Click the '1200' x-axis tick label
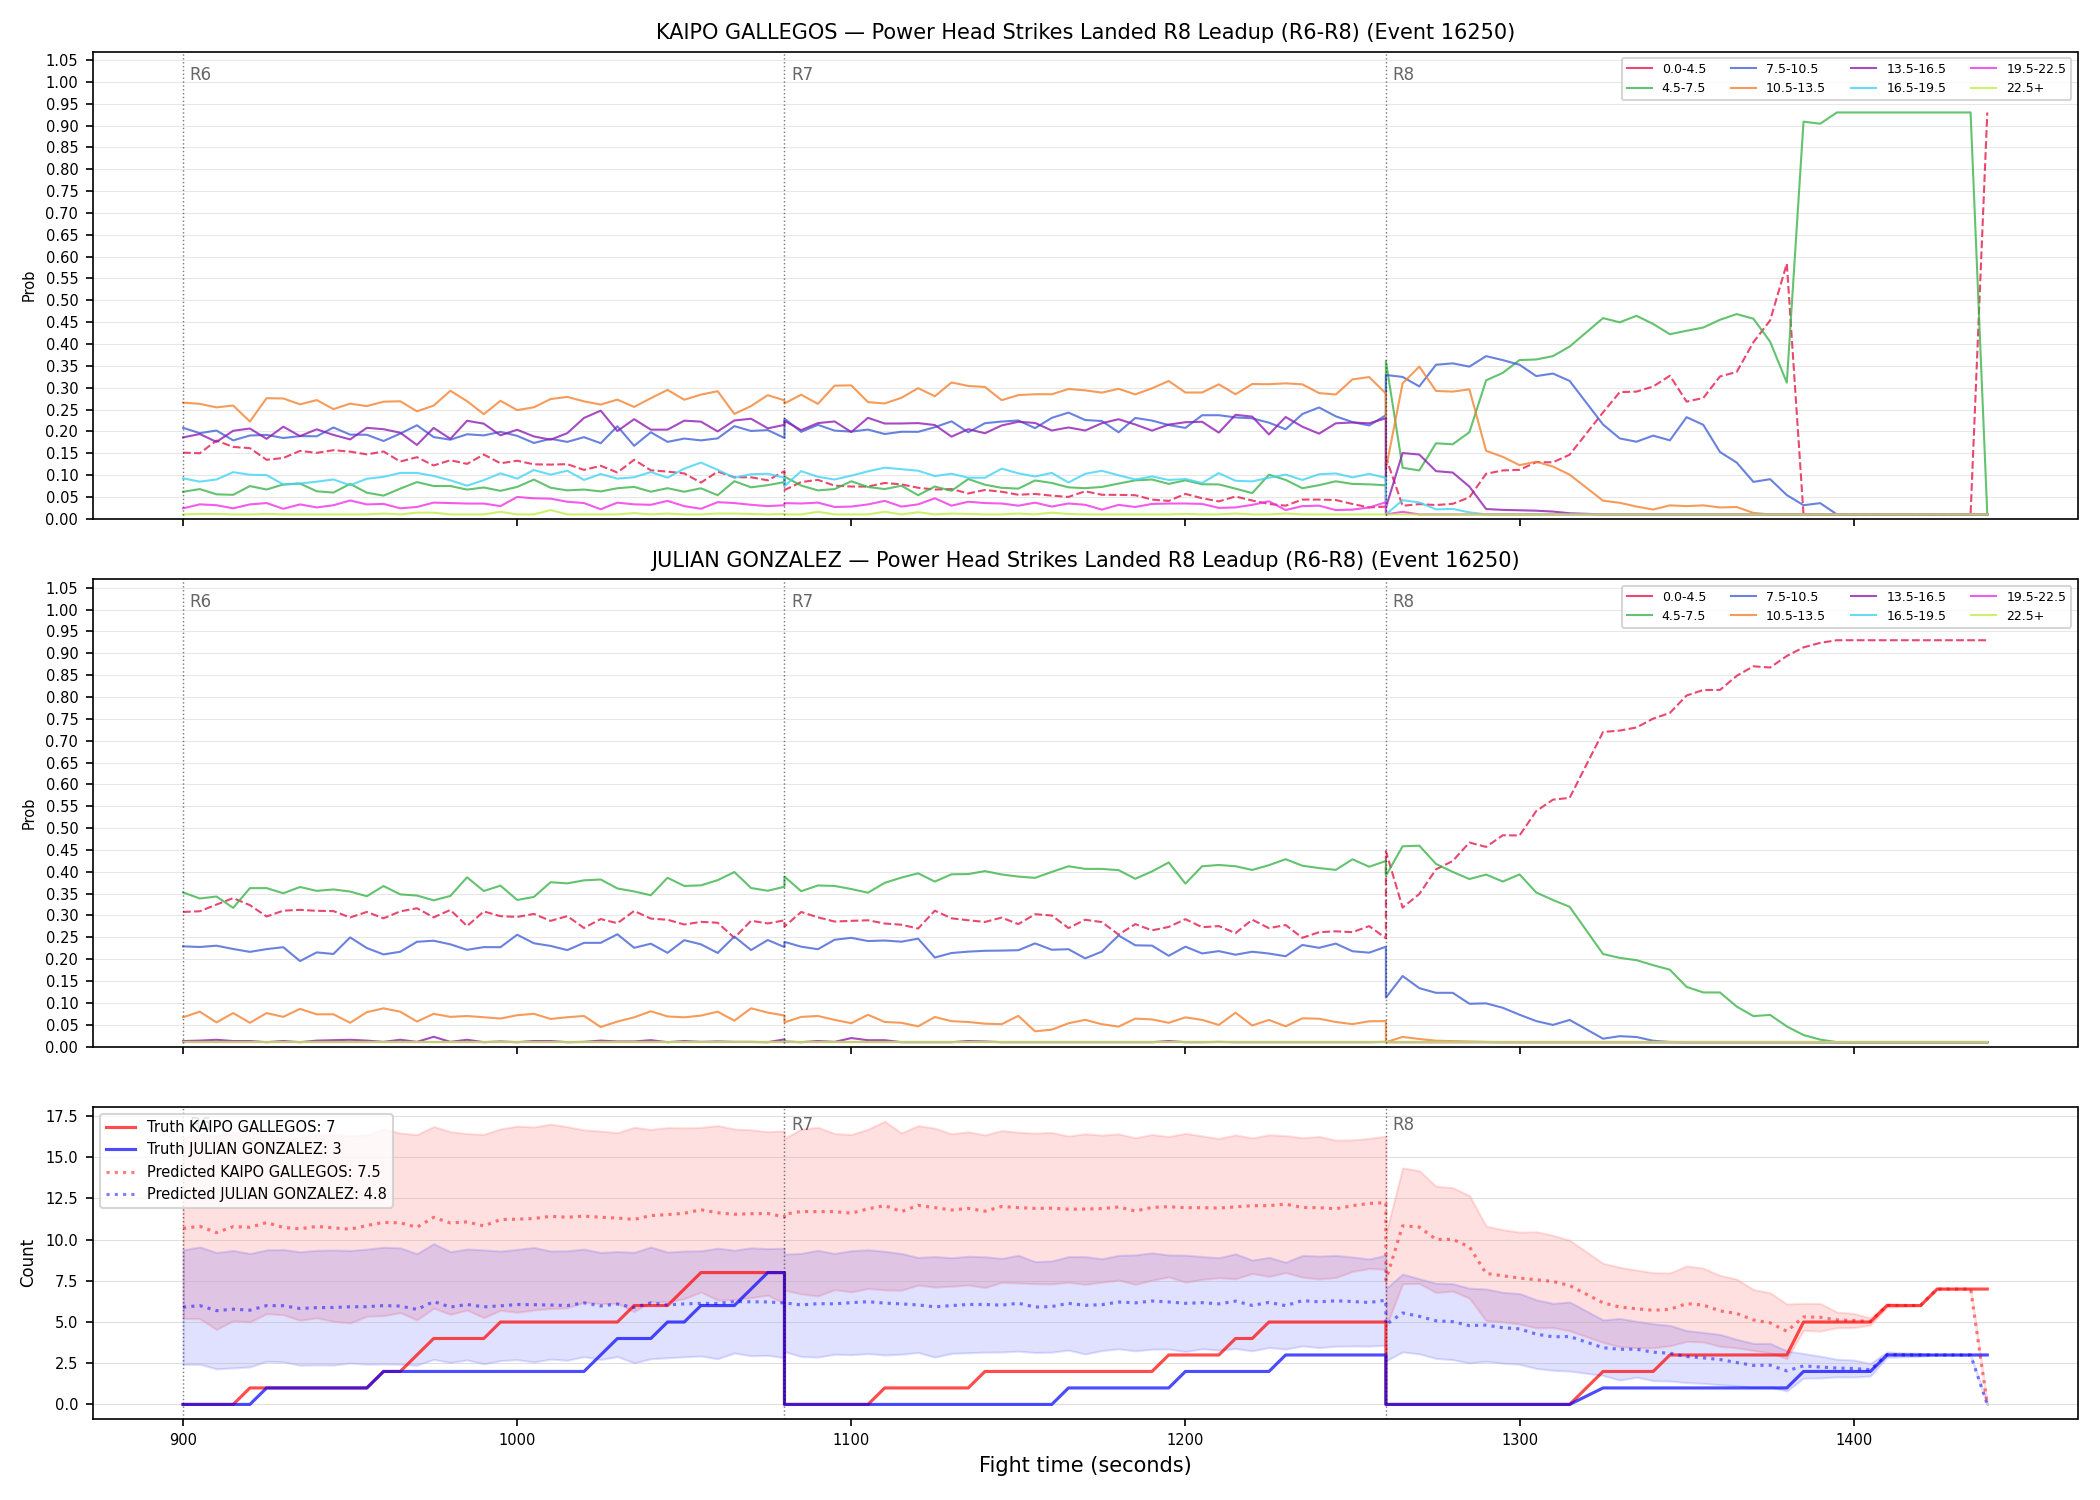2100x1500 pixels. (x=1185, y=1440)
